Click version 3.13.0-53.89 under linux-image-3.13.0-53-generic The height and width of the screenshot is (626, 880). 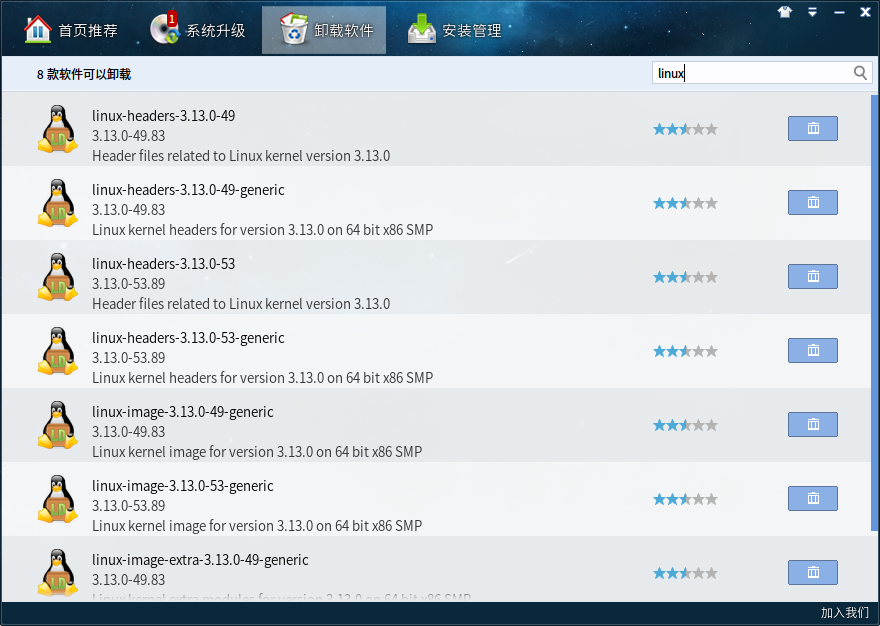pos(129,506)
